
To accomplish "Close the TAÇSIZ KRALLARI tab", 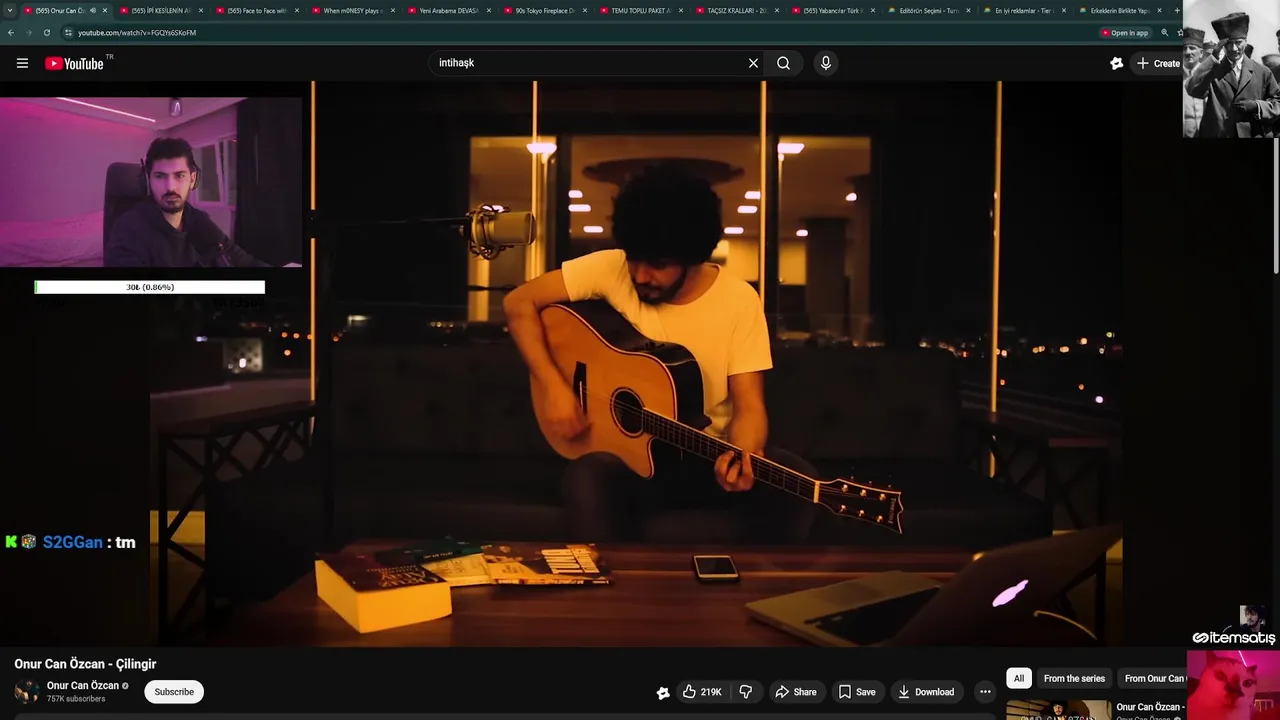I will [777, 10].
